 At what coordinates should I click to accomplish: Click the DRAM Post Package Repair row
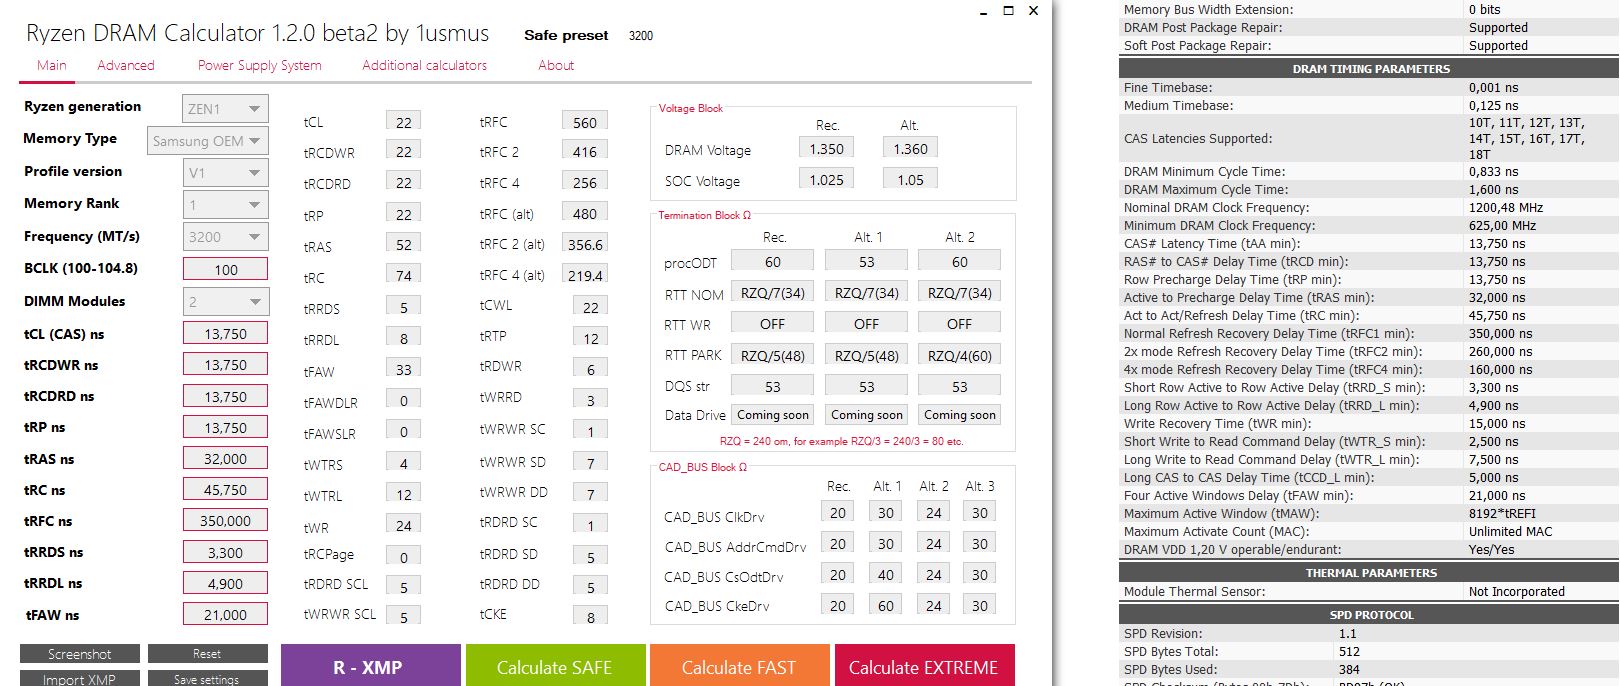click(x=1369, y=28)
